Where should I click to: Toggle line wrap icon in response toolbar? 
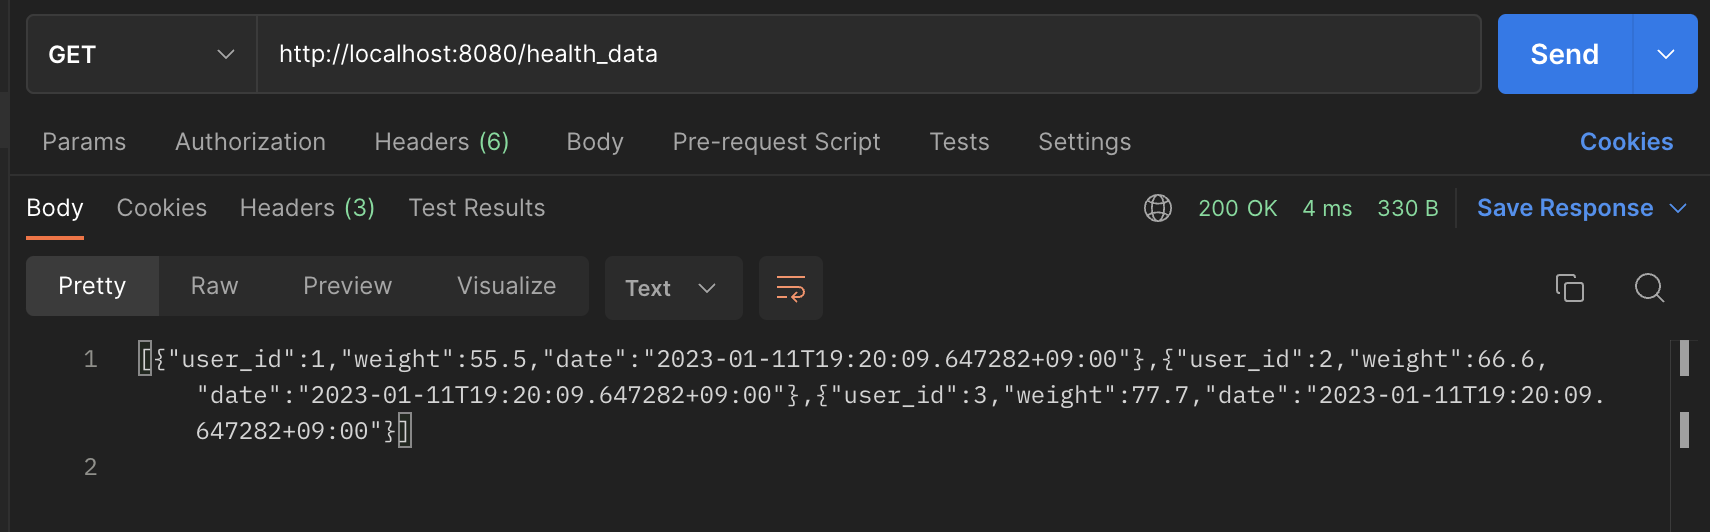pos(790,288)
